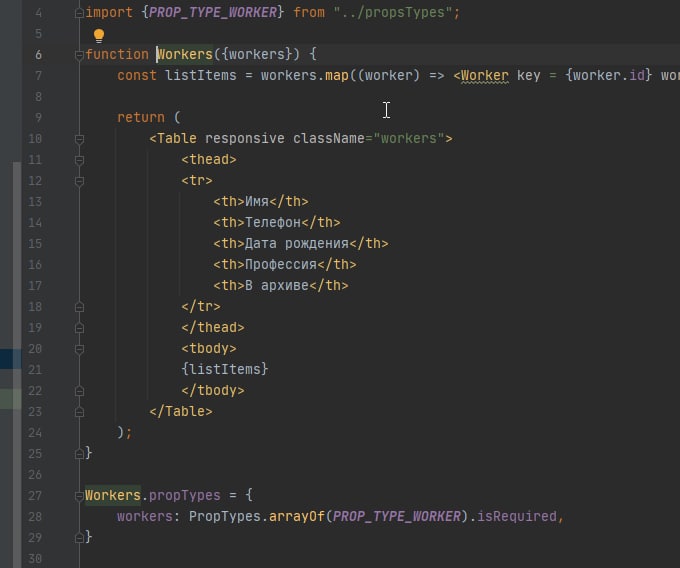The image size is (680, 568).
Task: Click the Телефон table header text
Action: click(273, 222)
